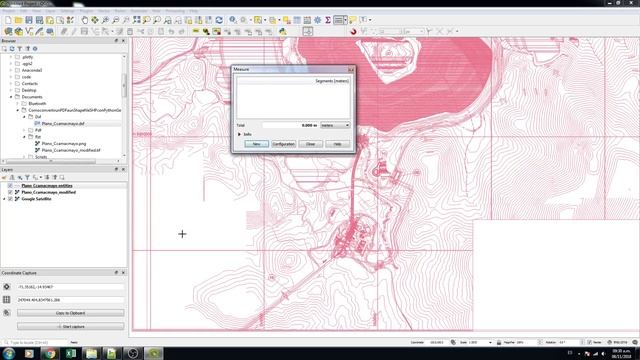The image size is (640, 360).
Task: Toggle visibility of Google Satellite layer
Action: click(10, 199)
